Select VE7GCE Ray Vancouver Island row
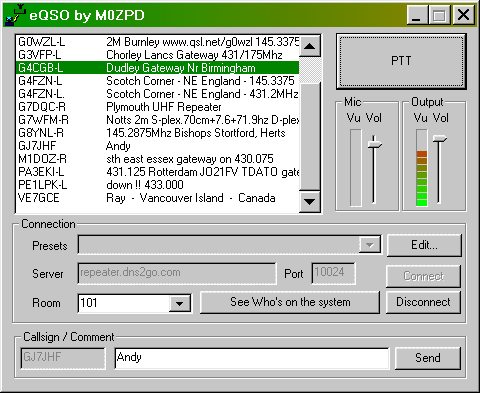Image resolution: width=480 pixels, height=393 pixels. pyautogui.click(x=157, y=198)
